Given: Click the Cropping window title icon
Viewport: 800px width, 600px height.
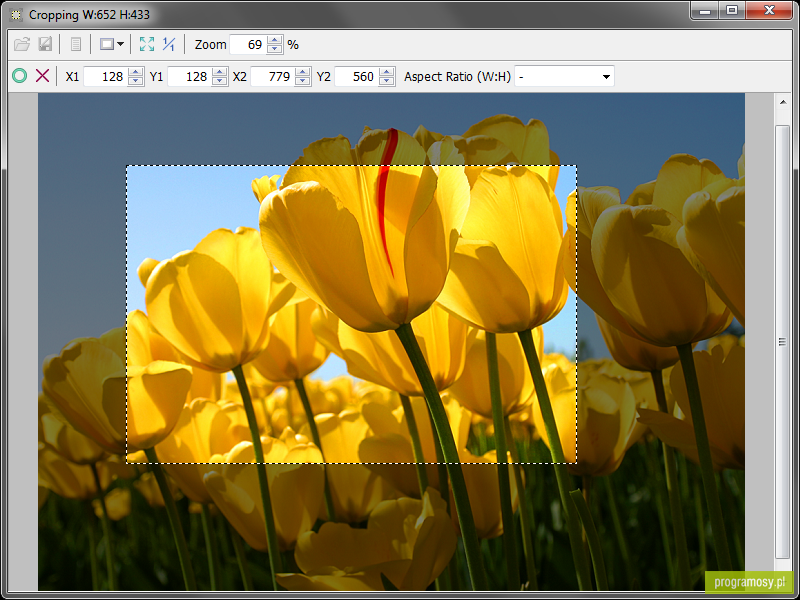Looking at the screenshot, I should pos(16,15).
